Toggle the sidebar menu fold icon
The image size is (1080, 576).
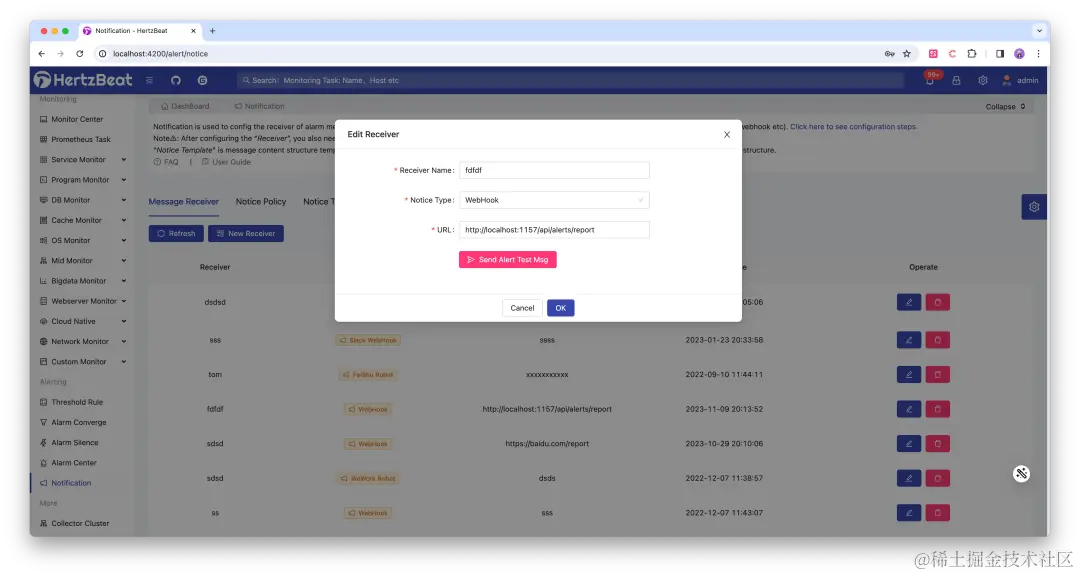(x=149, y=81)
